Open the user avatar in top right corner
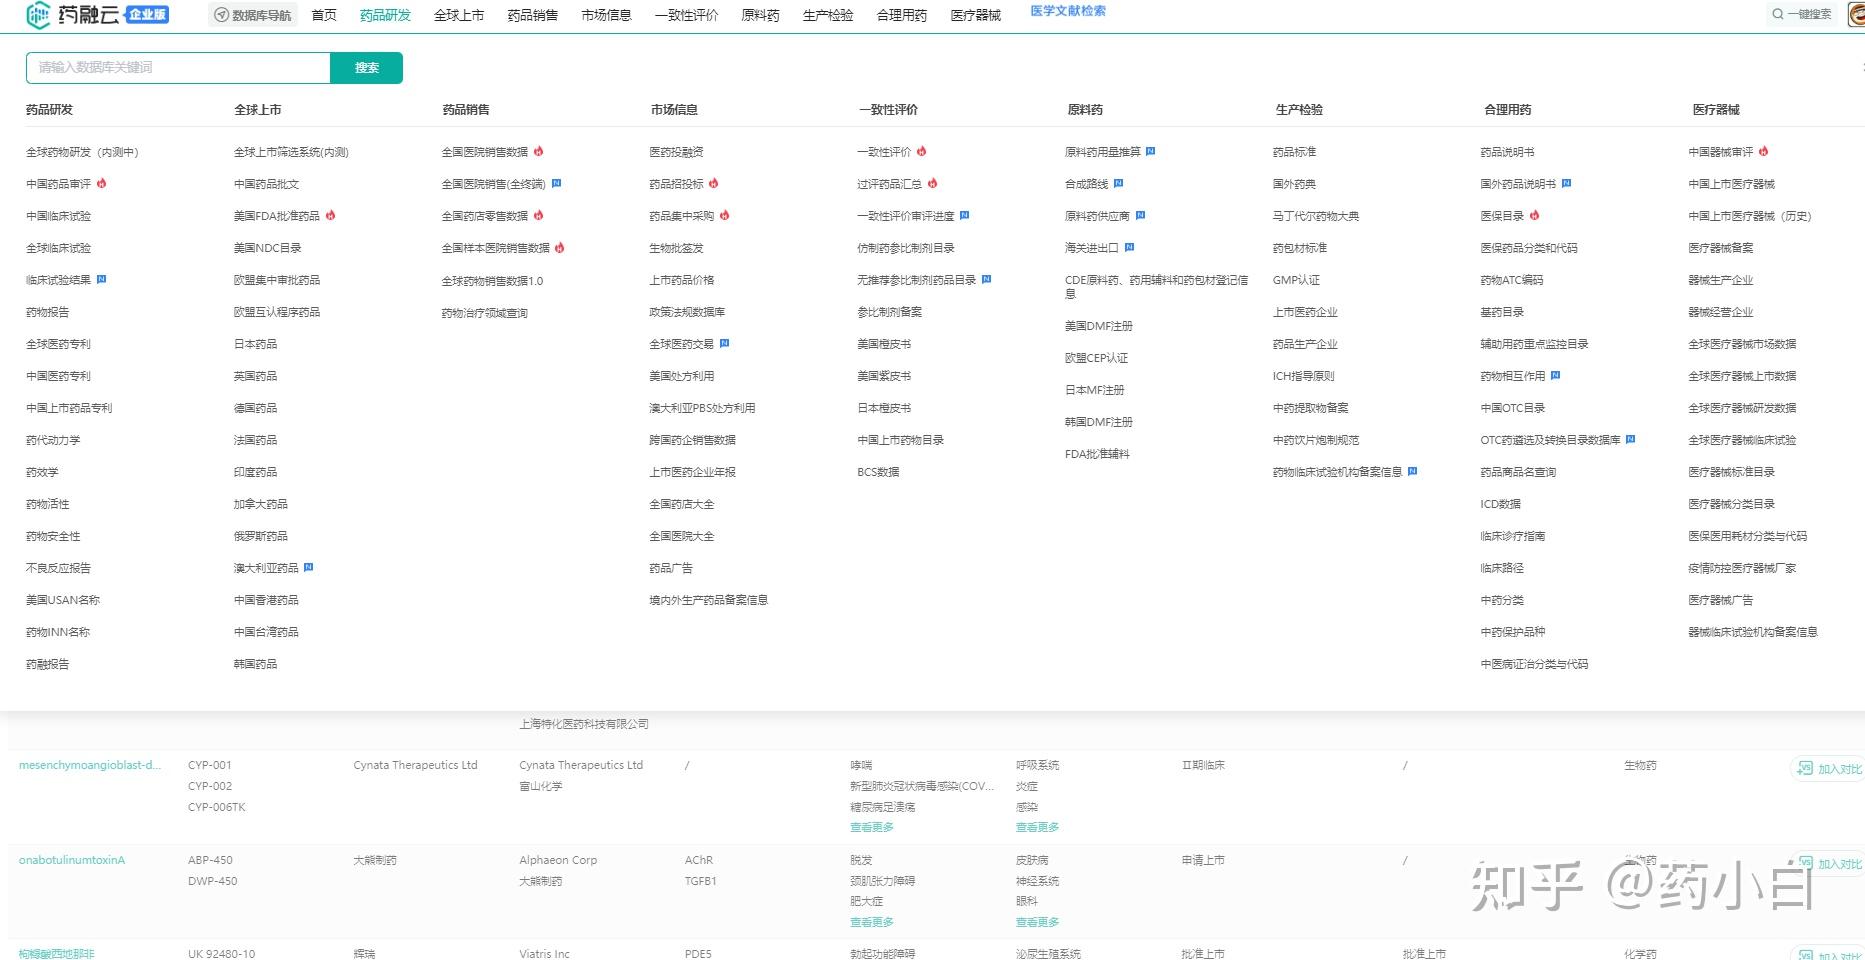 tap(1857, 14)
